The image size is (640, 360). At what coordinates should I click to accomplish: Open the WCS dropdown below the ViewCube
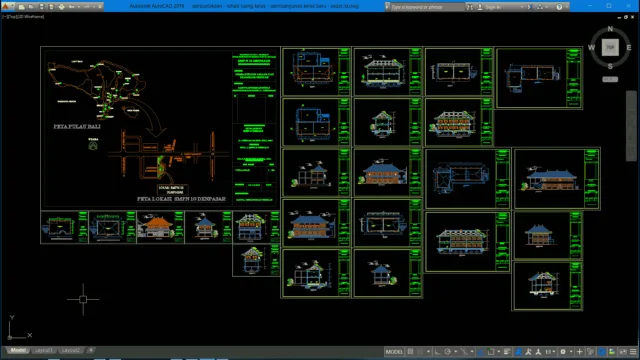(610, 79)
